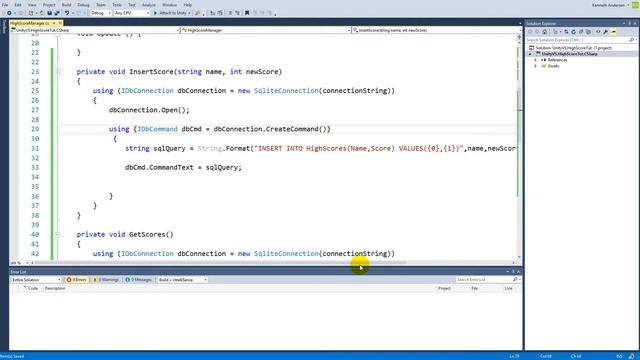
Task: Collapse the InsertScore method outline
Action: point(58,72)
